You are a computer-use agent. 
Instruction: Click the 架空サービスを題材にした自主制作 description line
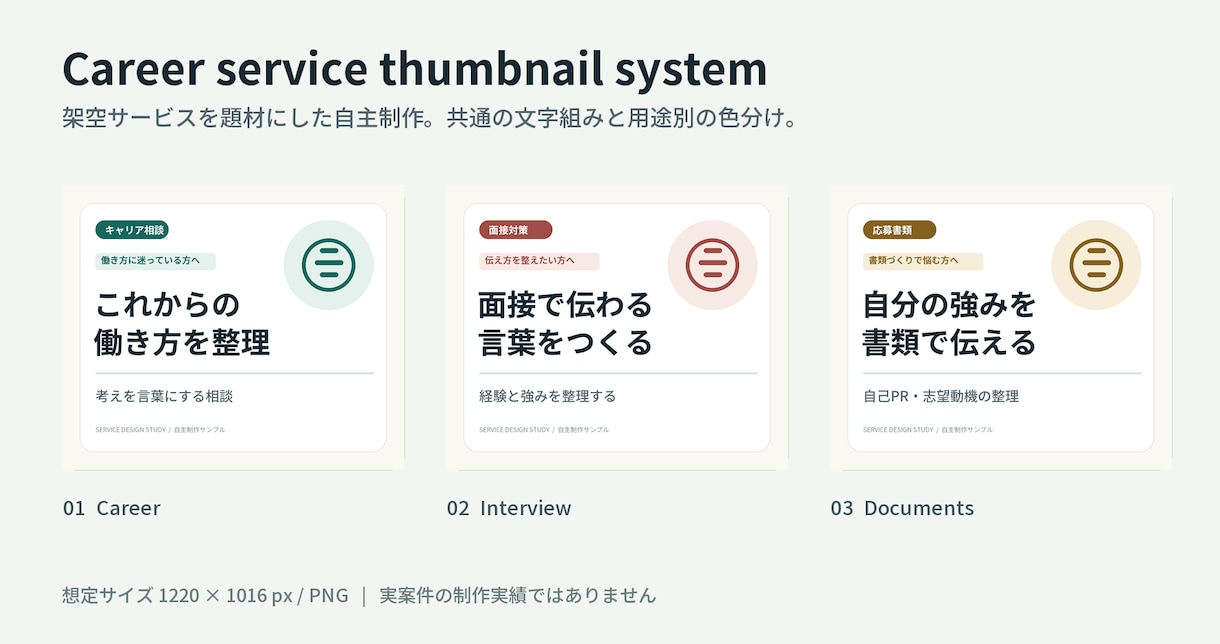tap(429, 118)
